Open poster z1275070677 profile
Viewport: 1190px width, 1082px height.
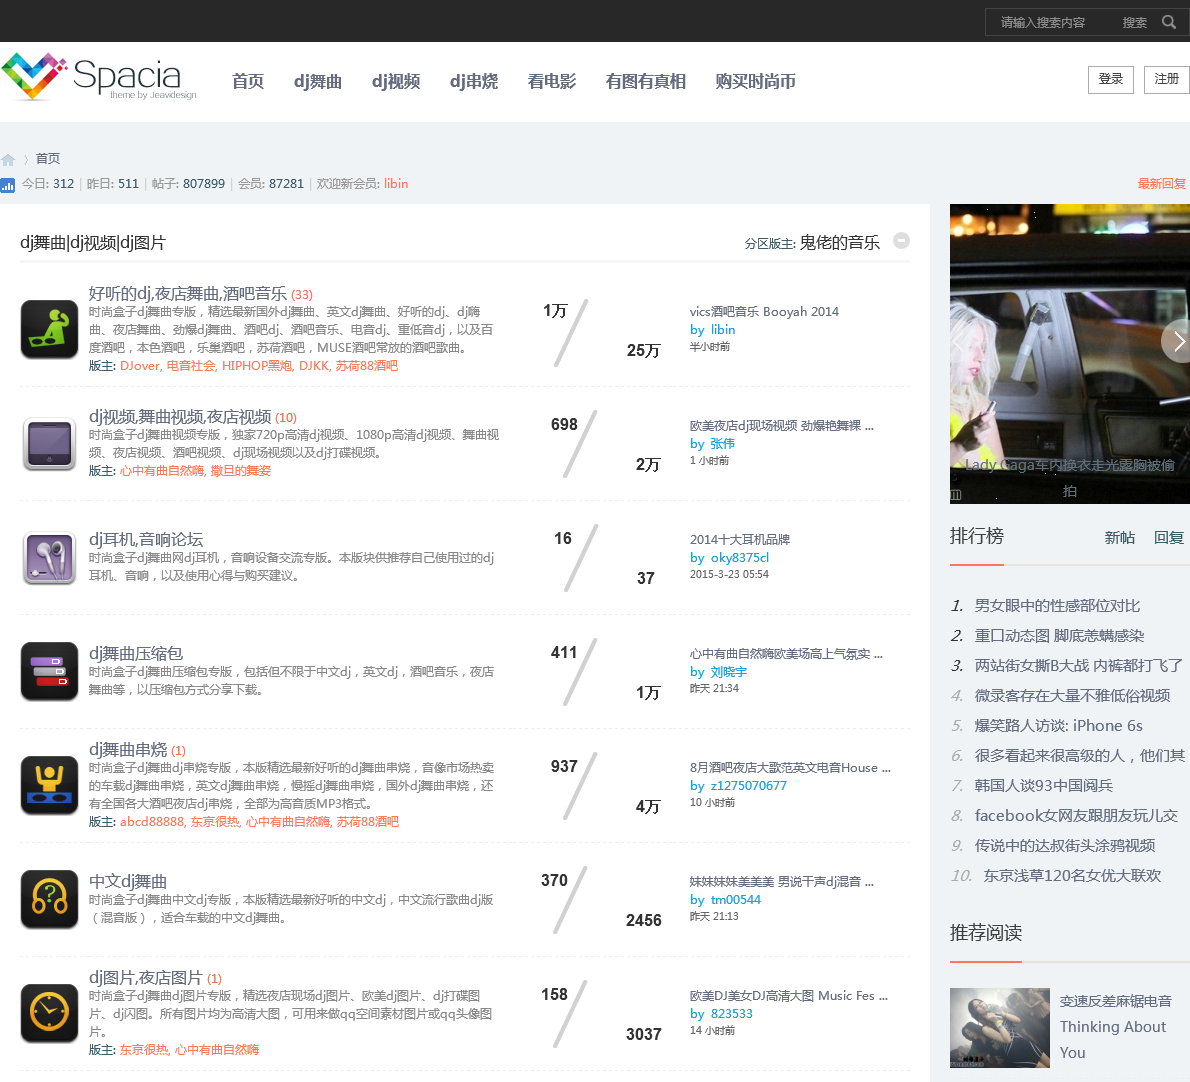tap(748, 786)
